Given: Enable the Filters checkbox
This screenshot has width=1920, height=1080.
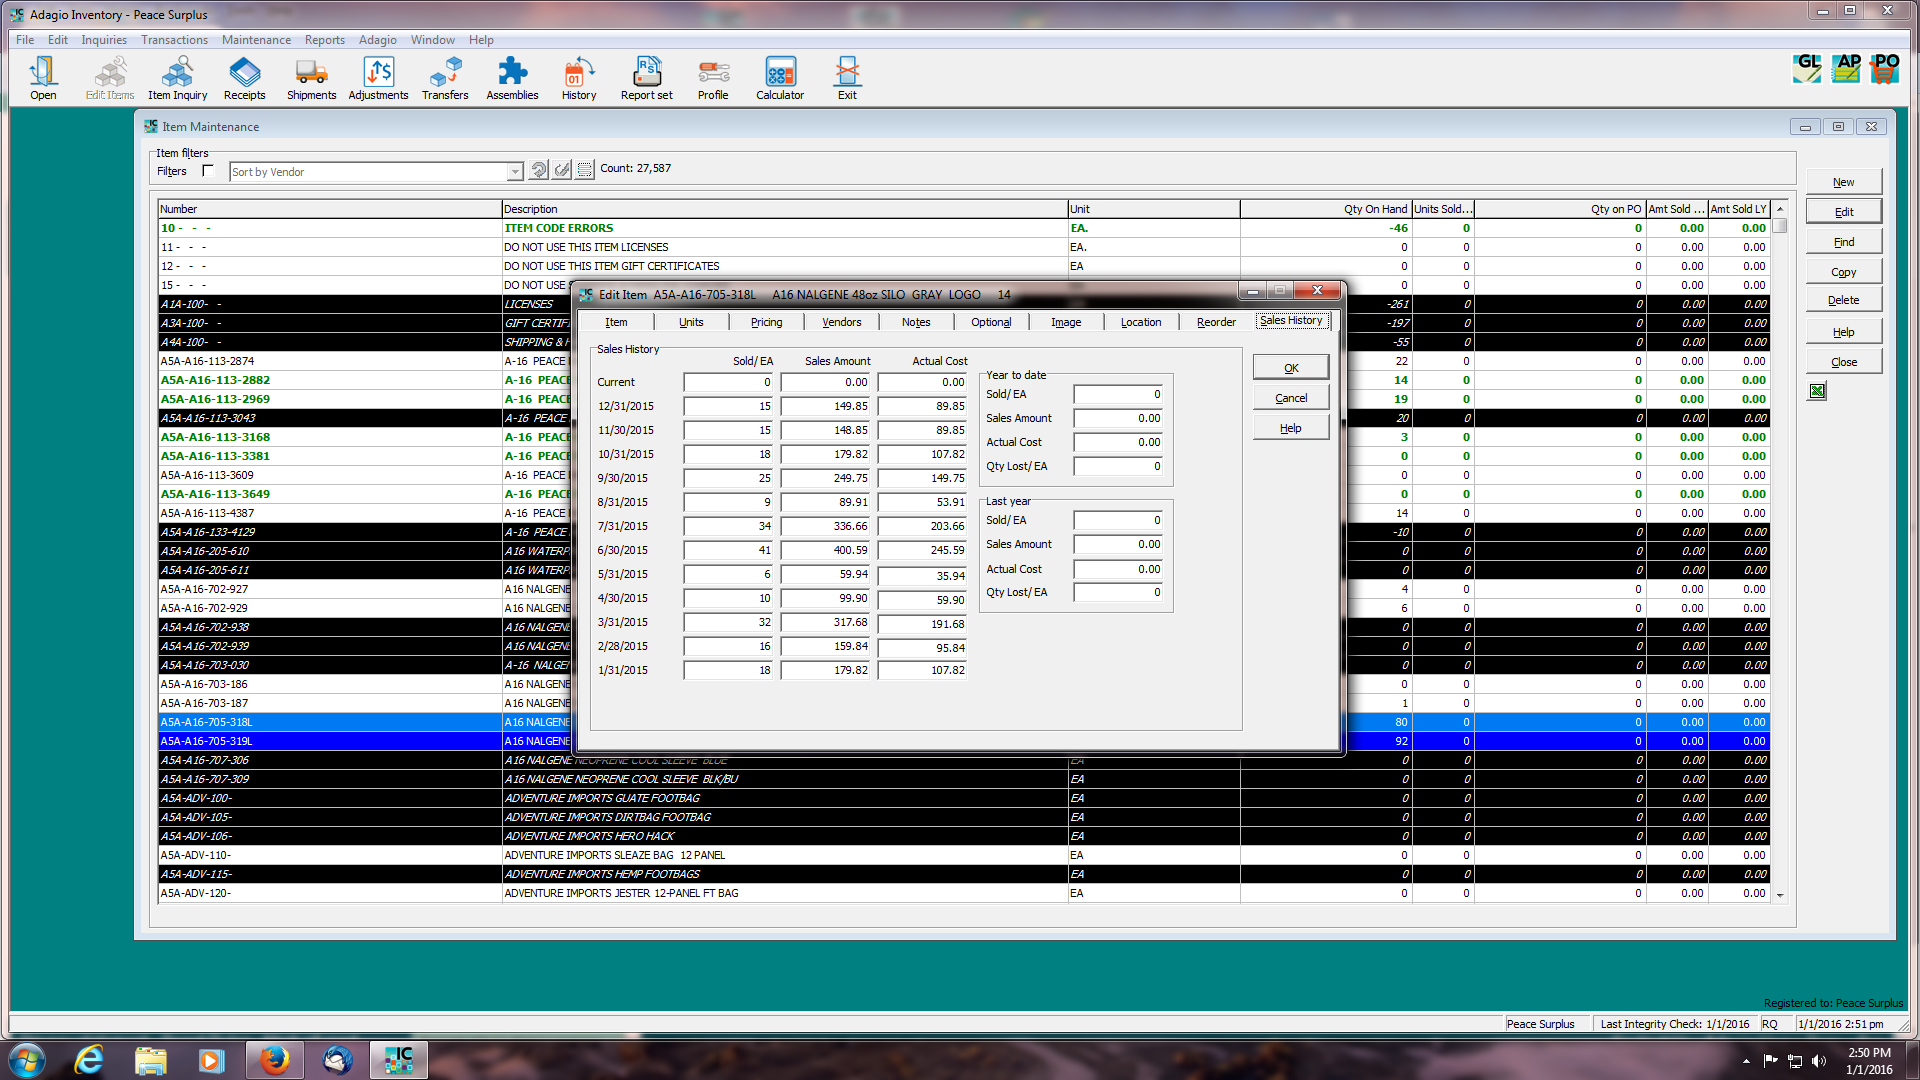Looking at the screenshot, I should [208, 171].
